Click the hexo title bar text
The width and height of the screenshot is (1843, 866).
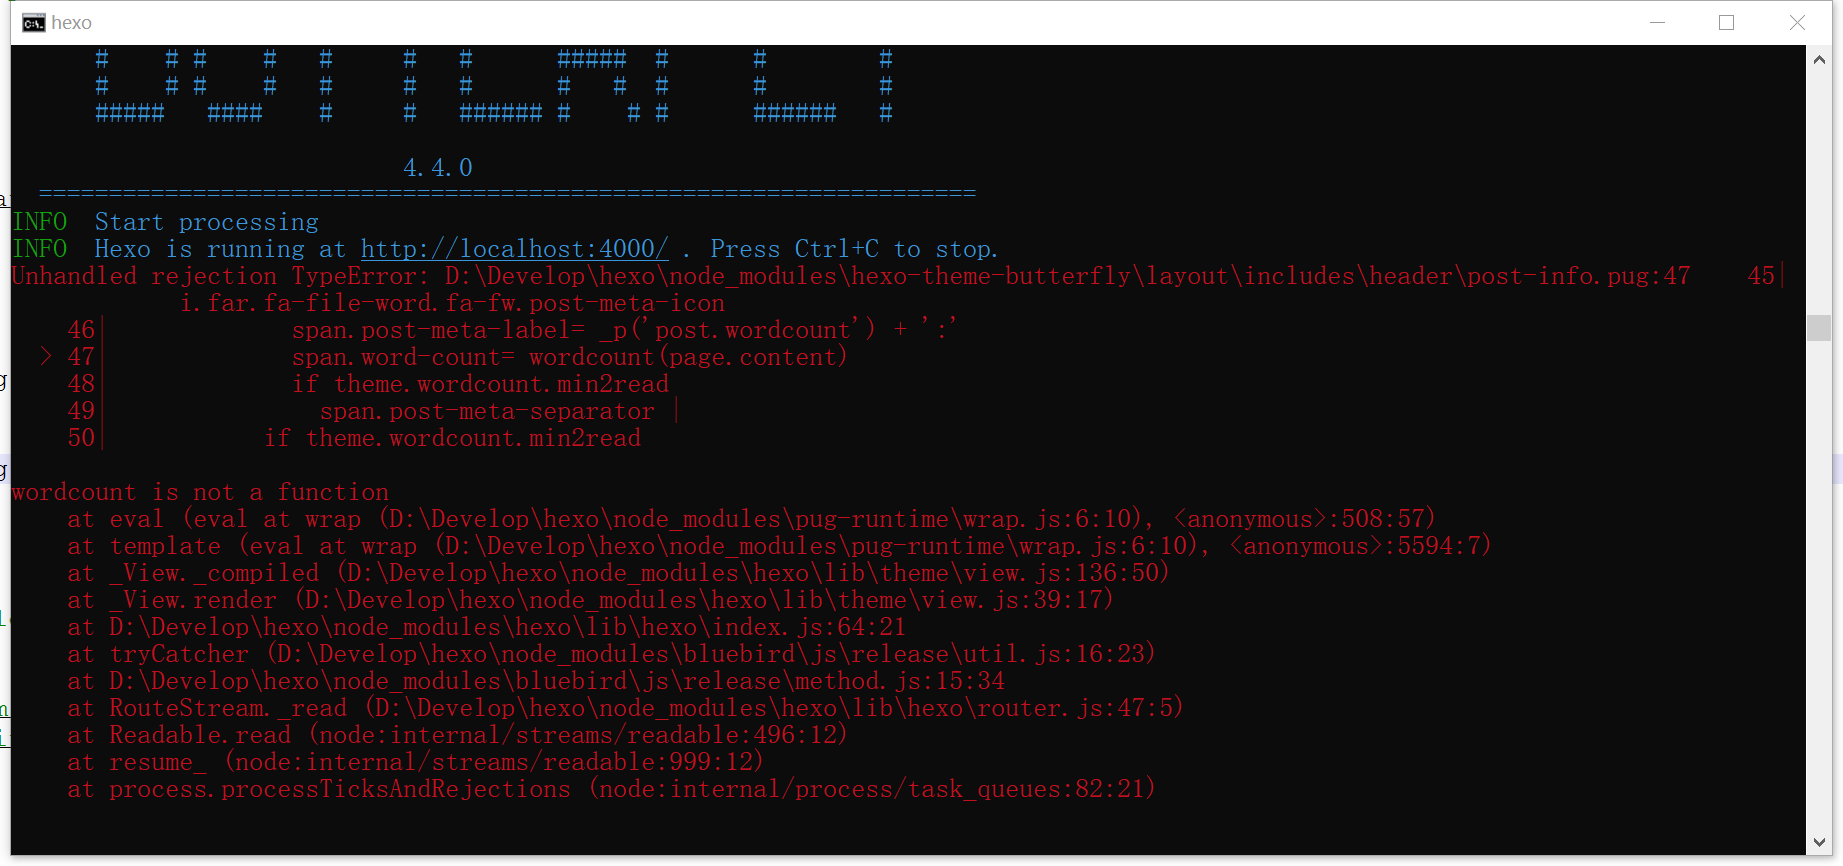(x=71, y=23)
